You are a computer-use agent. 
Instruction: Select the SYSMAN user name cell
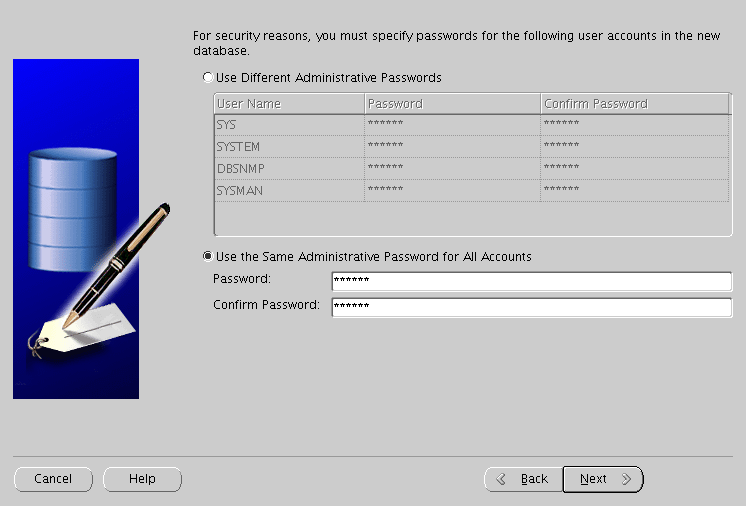(289, 190)
